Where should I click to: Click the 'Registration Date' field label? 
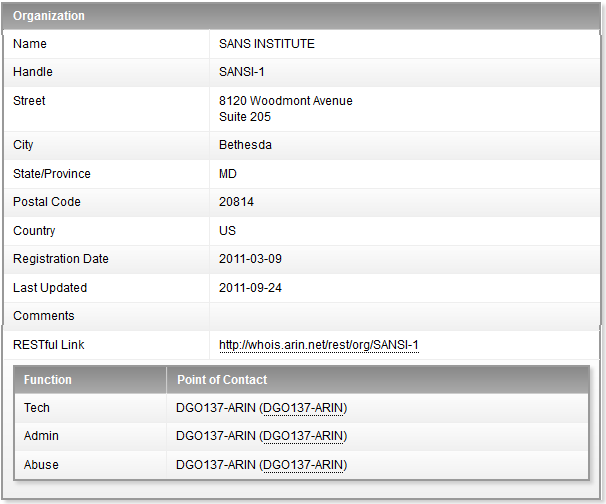coord(61,259)
